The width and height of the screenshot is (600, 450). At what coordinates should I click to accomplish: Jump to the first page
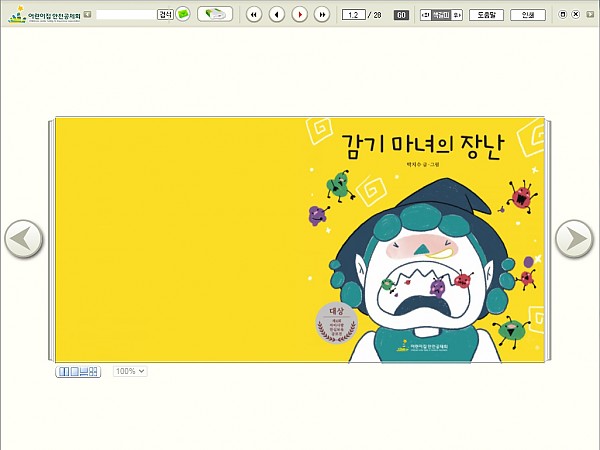pyautogui.click(x=254, y=15)
